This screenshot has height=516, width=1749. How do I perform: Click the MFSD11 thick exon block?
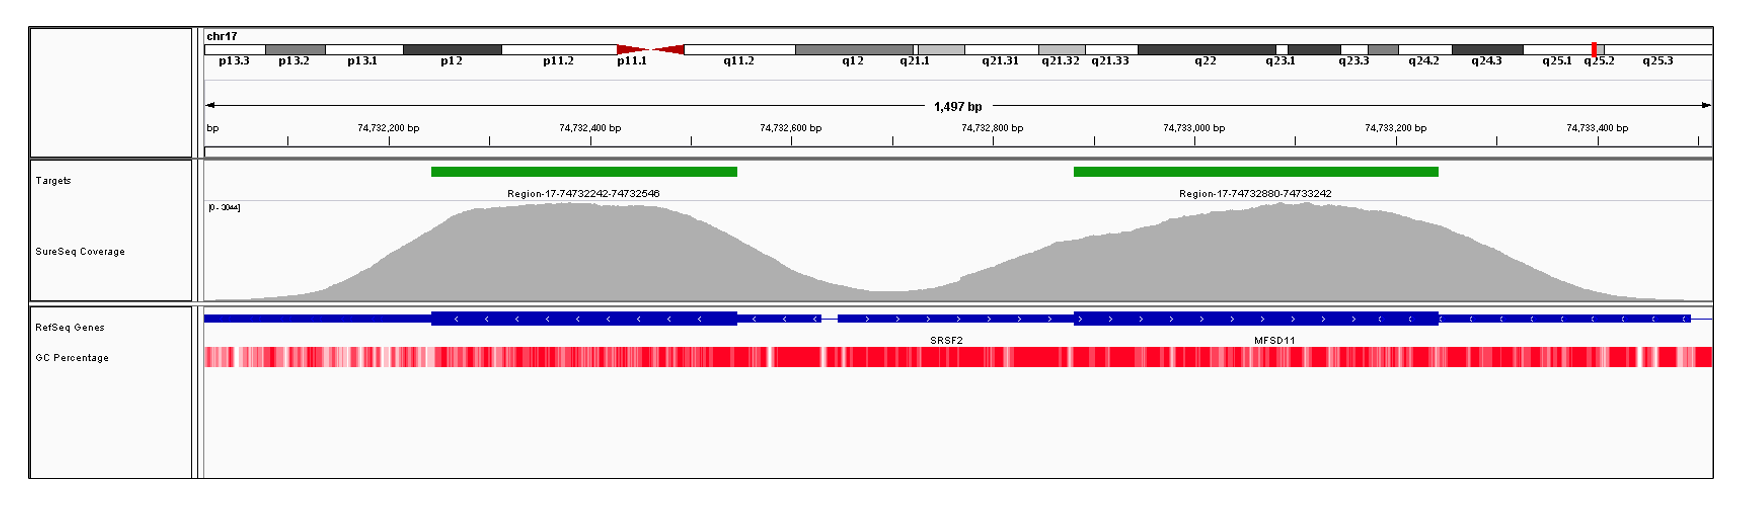(1256, 319)
